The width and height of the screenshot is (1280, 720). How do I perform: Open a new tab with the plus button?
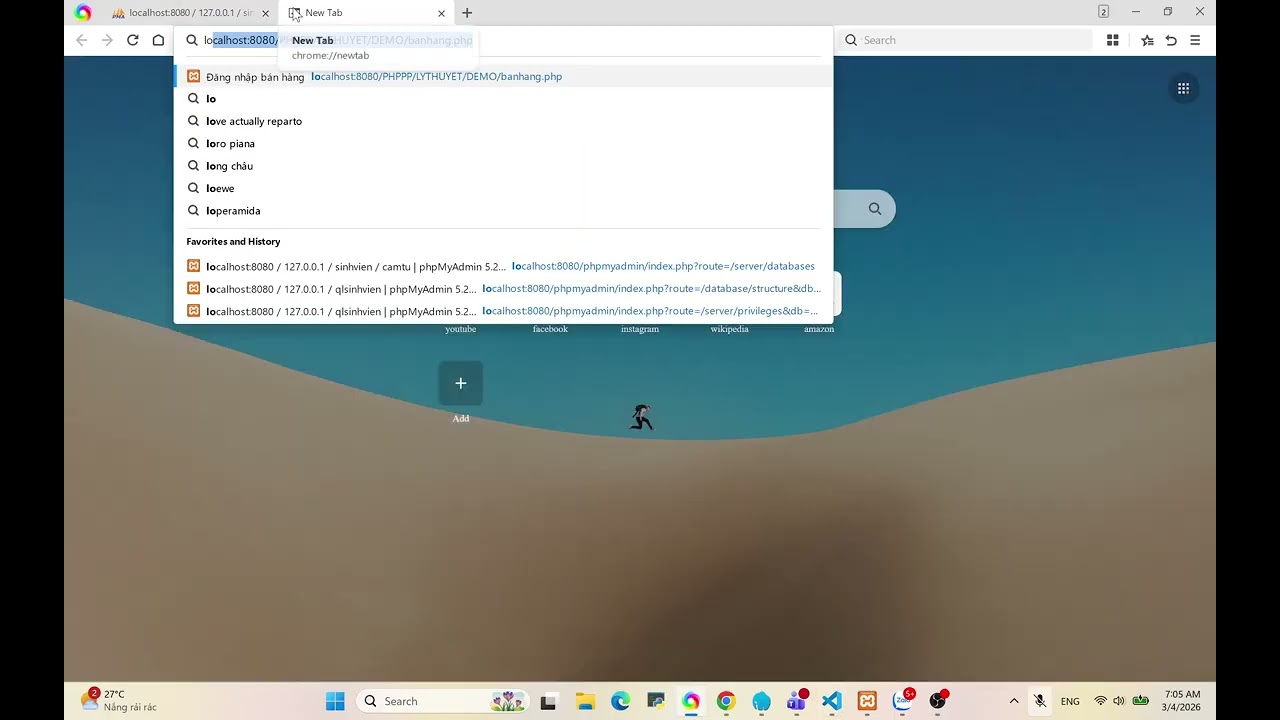click(467, 13)
